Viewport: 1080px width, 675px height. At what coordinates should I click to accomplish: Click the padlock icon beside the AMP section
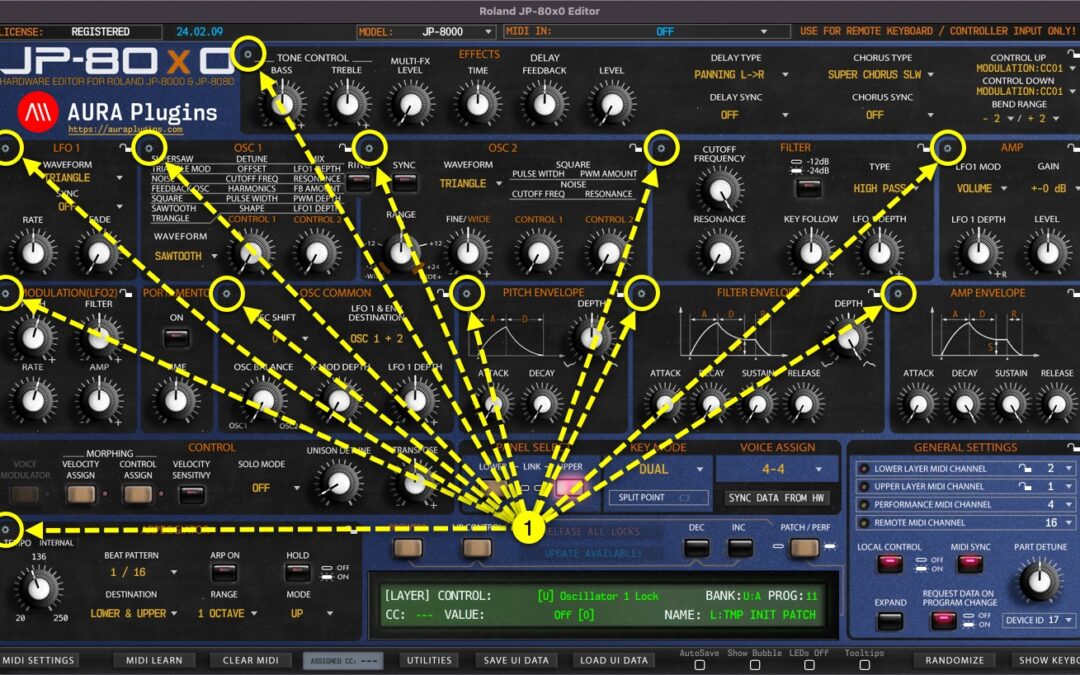[x=920, y=147]
